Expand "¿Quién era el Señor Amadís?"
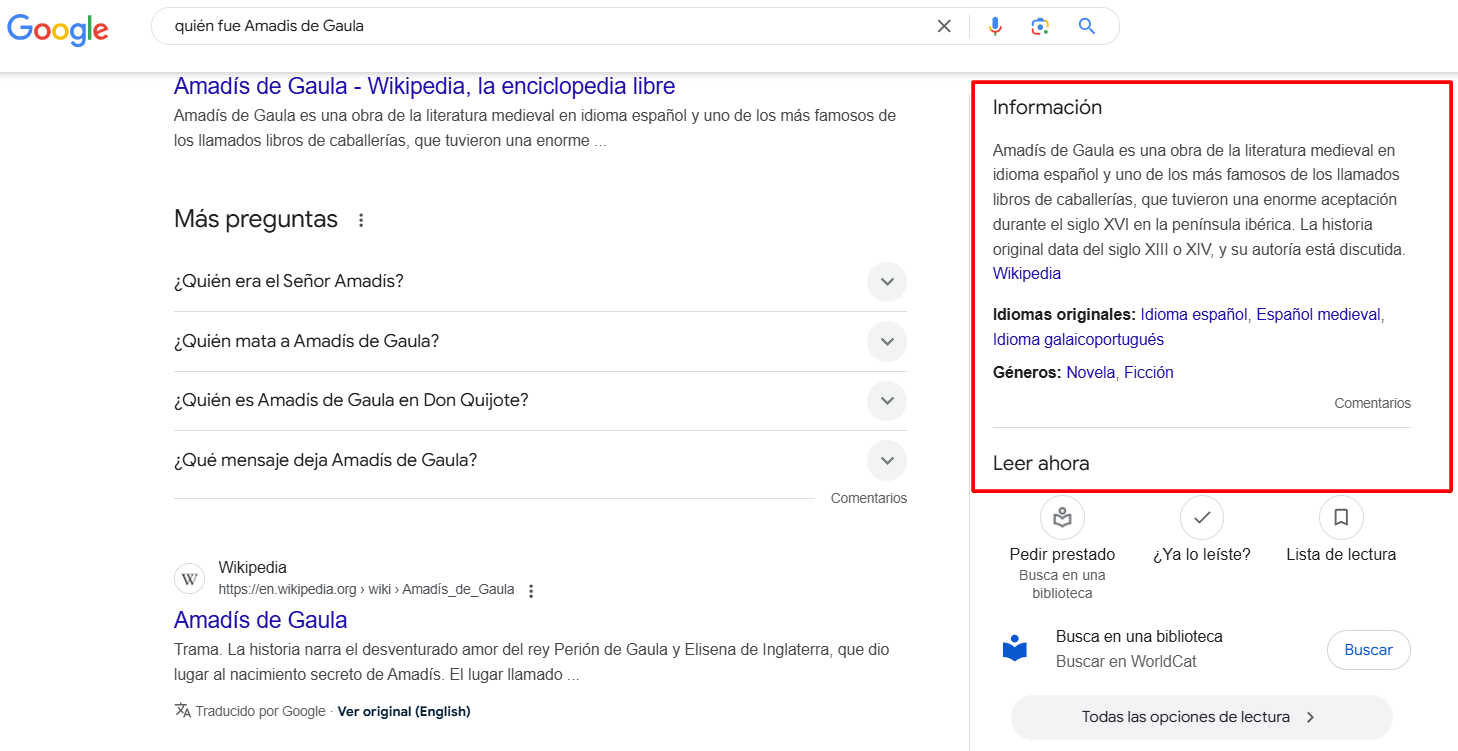 click(x=886, y=282)
